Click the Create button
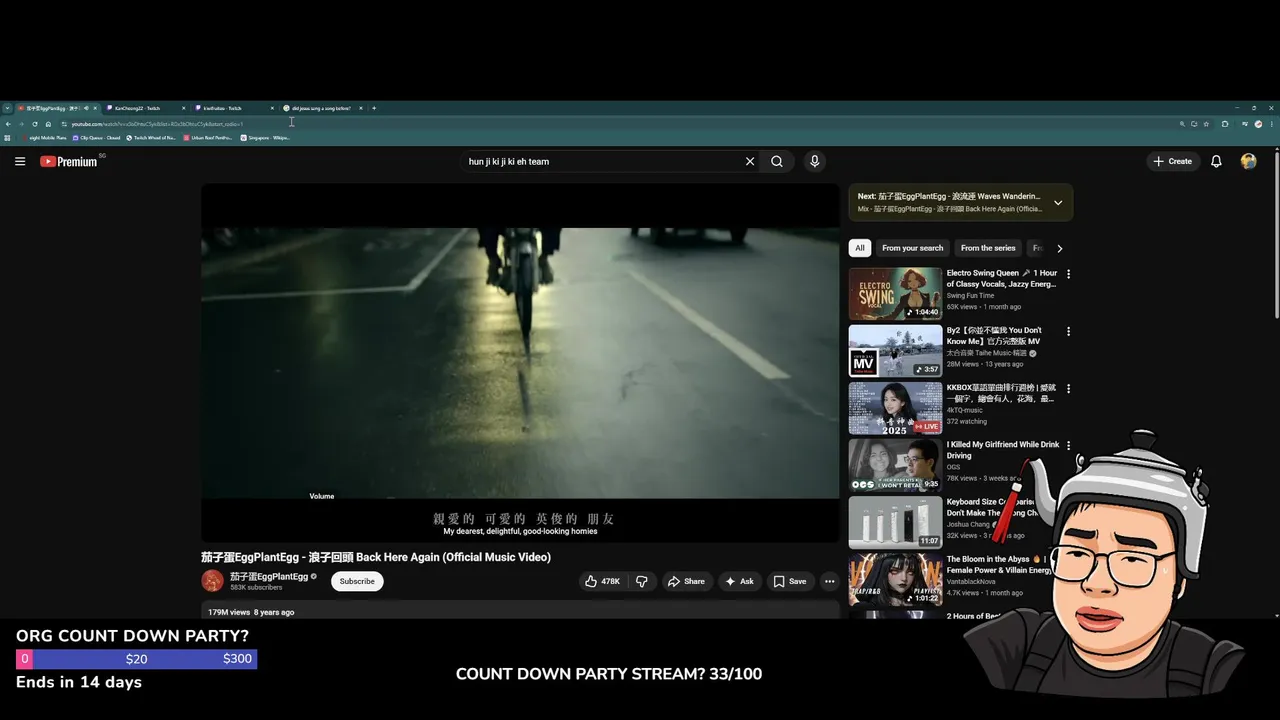Viewport: 1280px width, 720px height. point(1172,161)
